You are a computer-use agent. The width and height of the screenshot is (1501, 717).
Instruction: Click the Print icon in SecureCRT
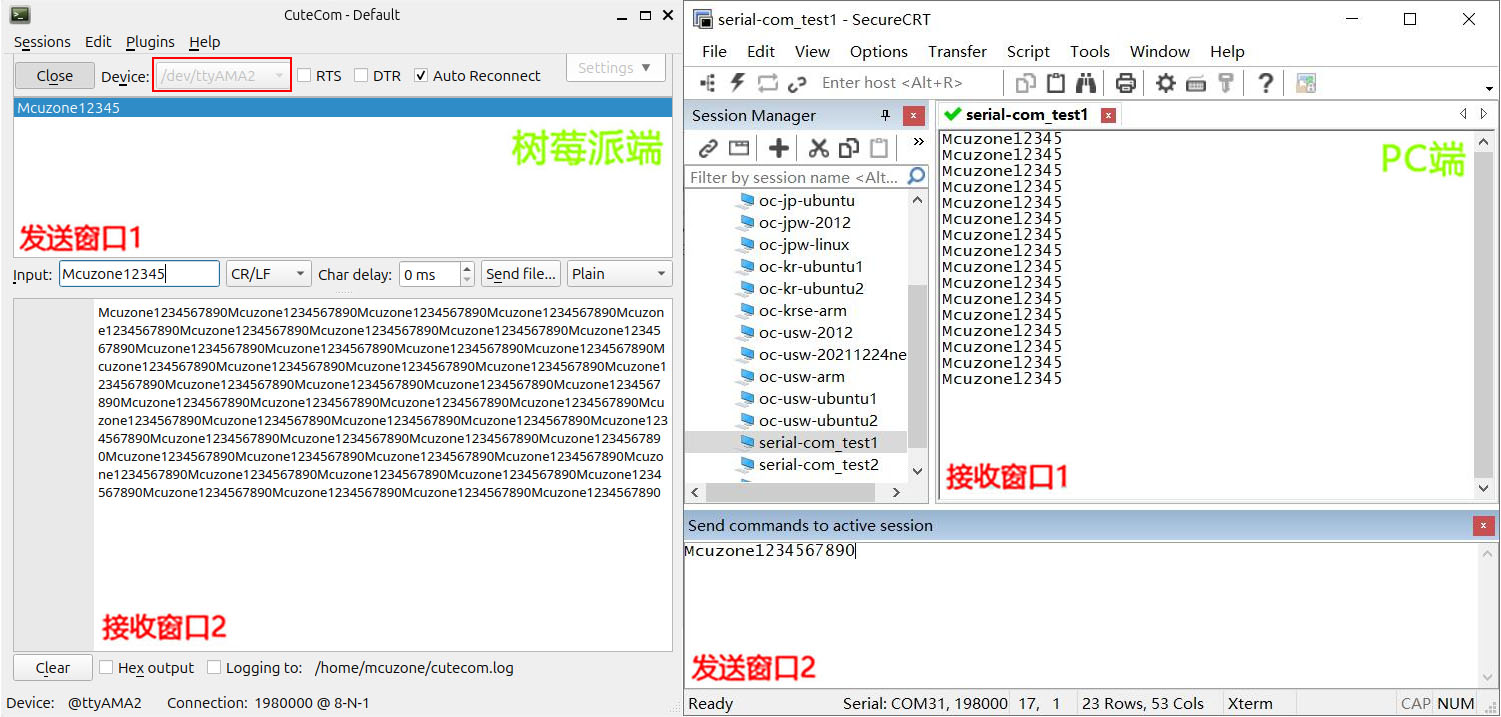[x=1126, y=83]
